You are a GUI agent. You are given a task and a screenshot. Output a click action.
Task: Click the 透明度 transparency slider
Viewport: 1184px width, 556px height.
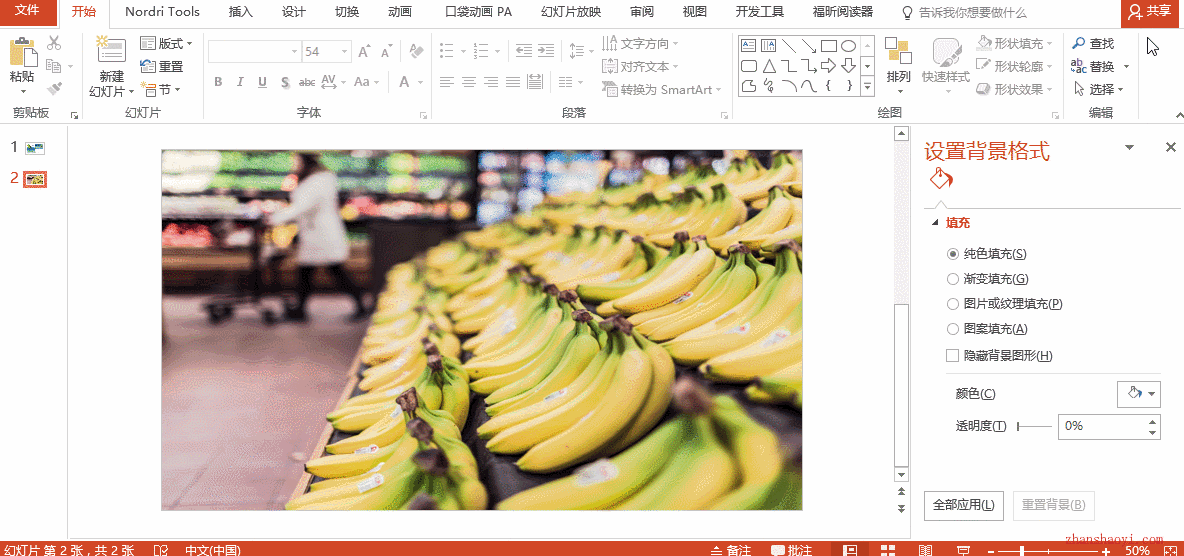coord(1034,427)
